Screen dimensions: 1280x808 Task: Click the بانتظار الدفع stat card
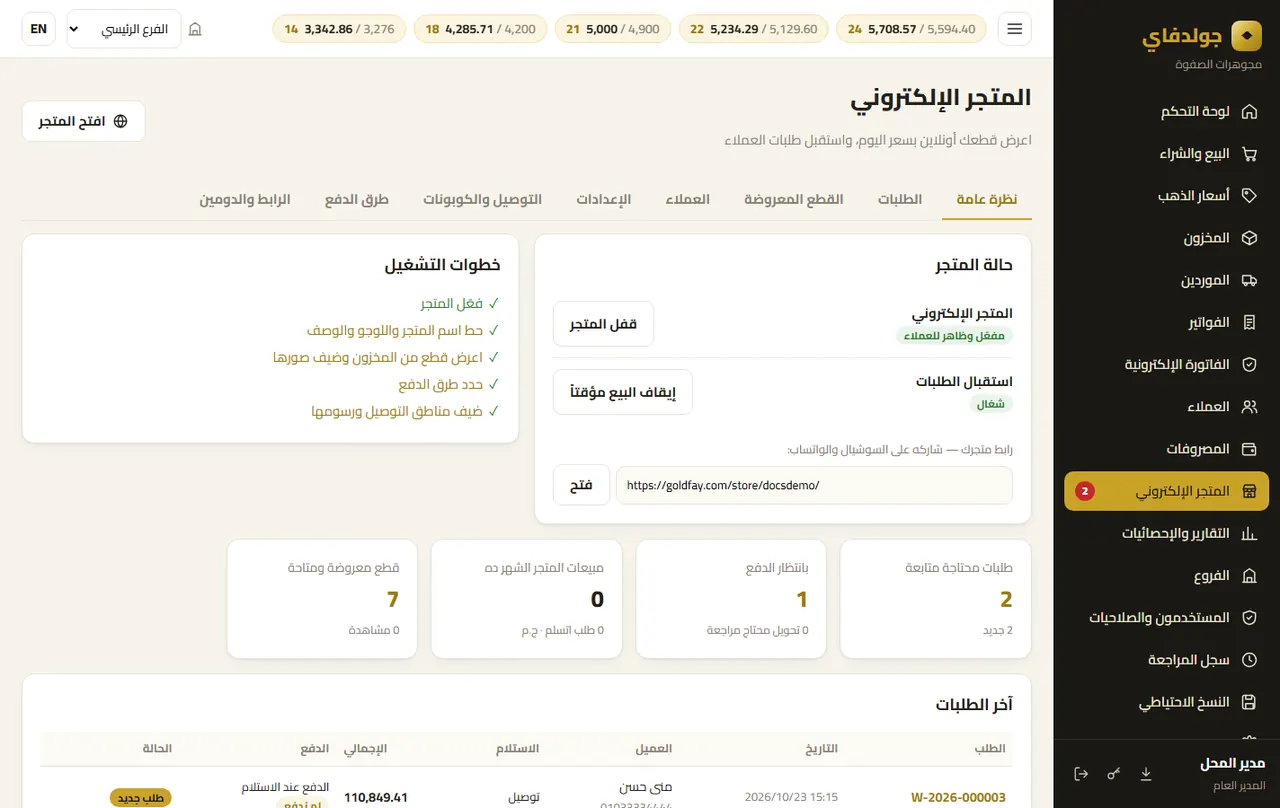pos(731,599)
